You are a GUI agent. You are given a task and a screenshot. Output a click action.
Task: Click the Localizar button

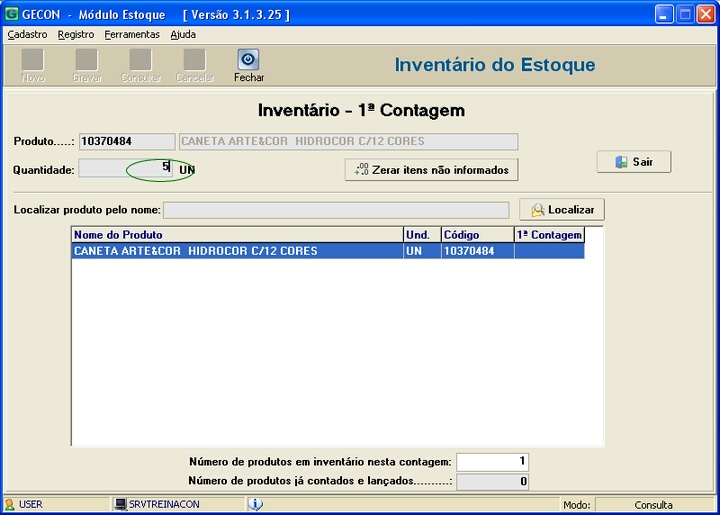(x=562, y=210)
